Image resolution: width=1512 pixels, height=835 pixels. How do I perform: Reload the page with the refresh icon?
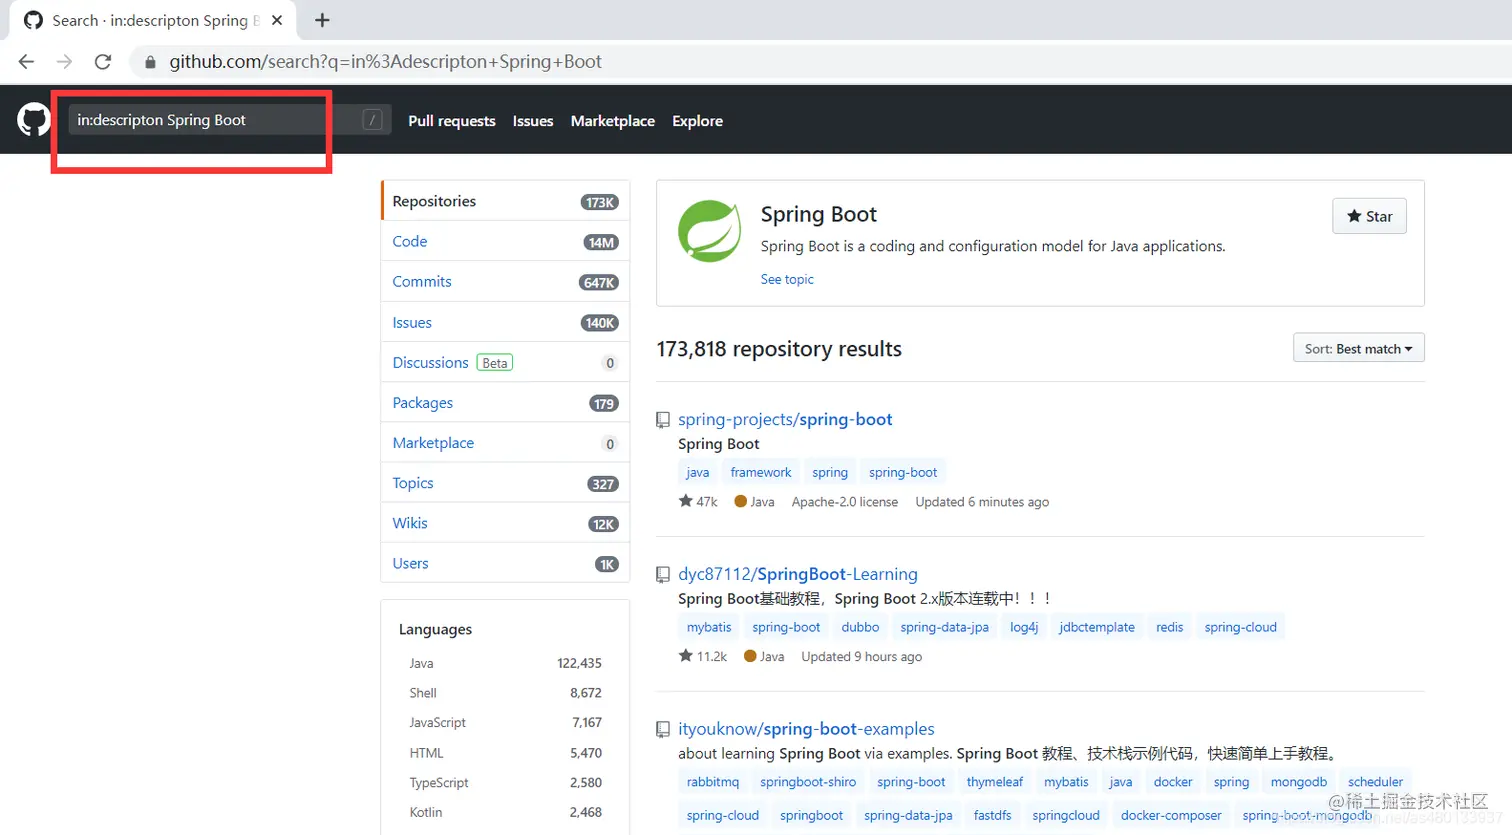103,62
